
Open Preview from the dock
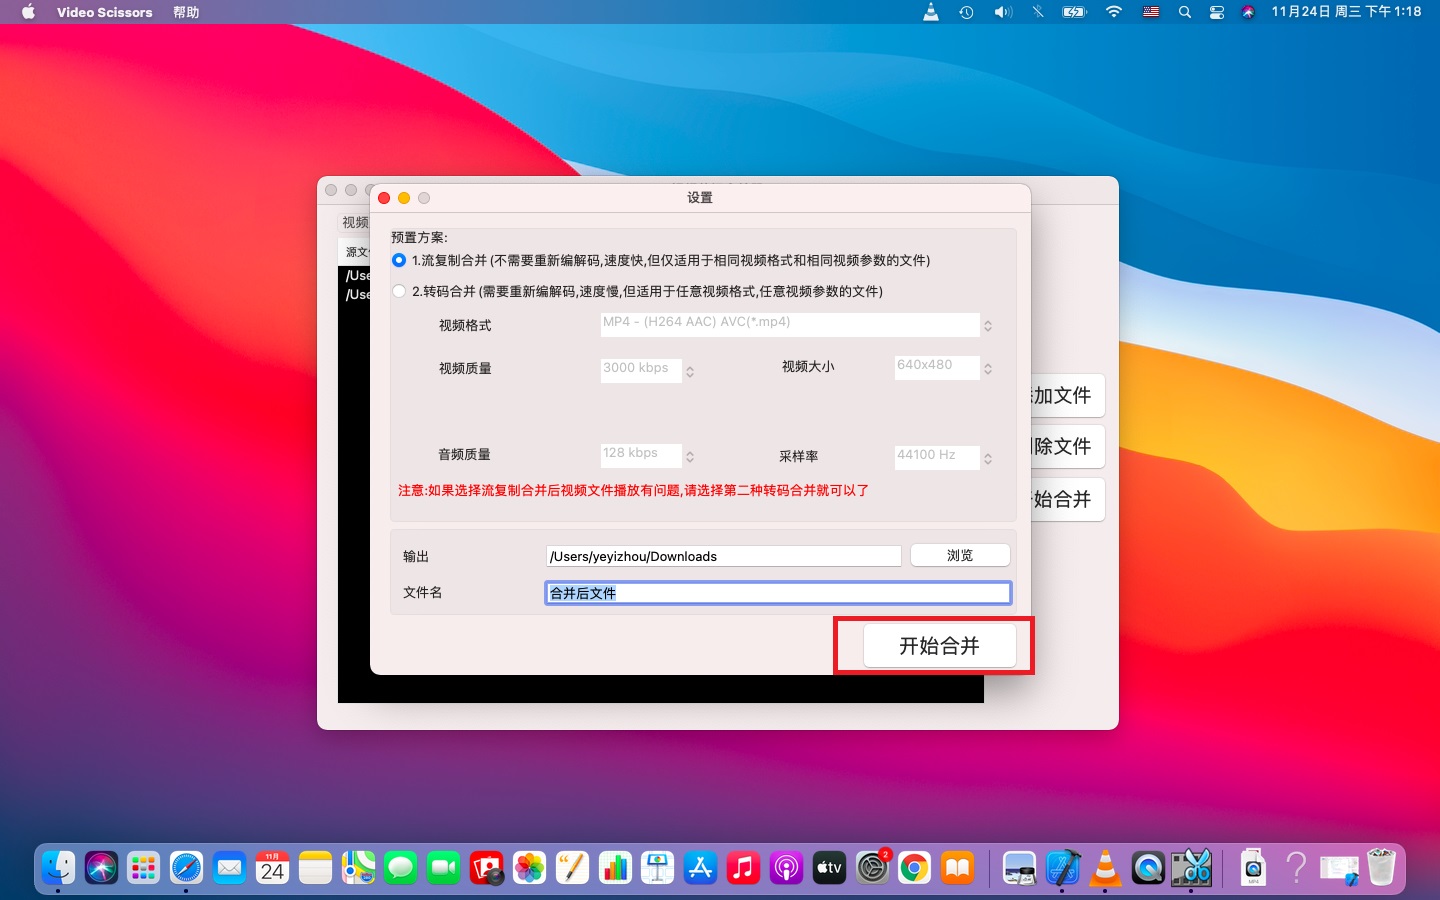click(1019, 868)
